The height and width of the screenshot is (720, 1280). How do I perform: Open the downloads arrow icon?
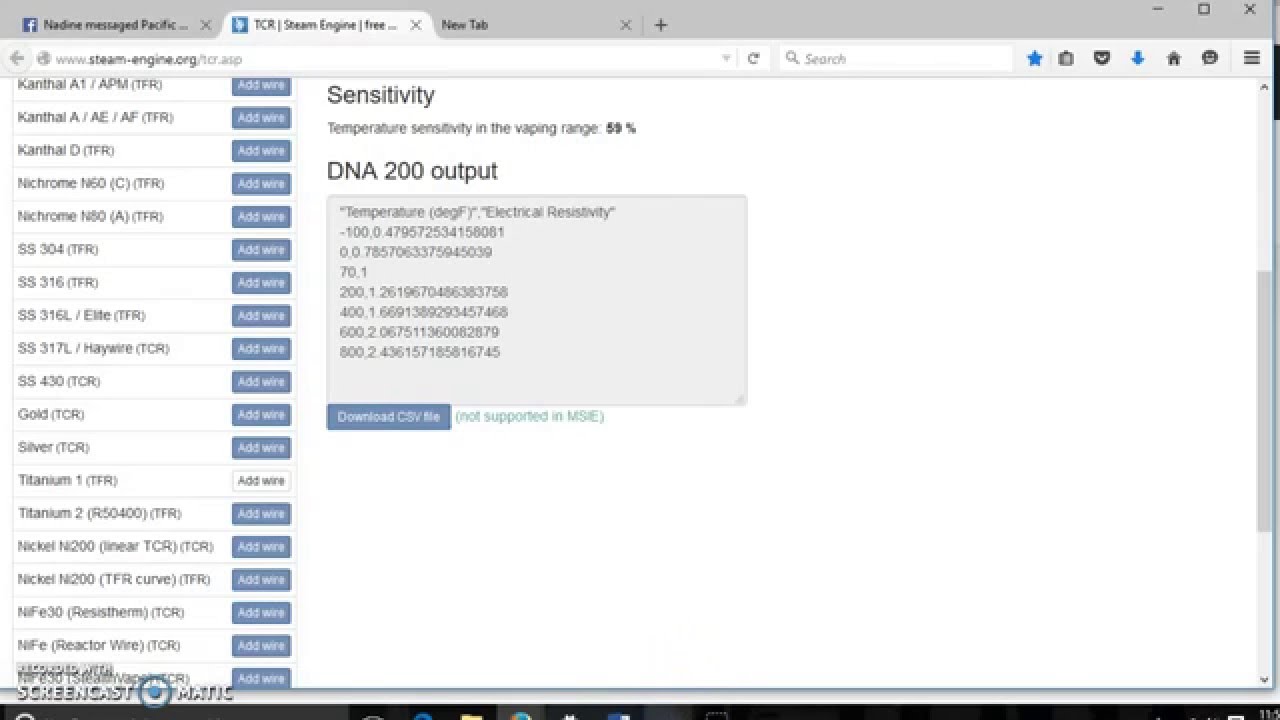1138,59
